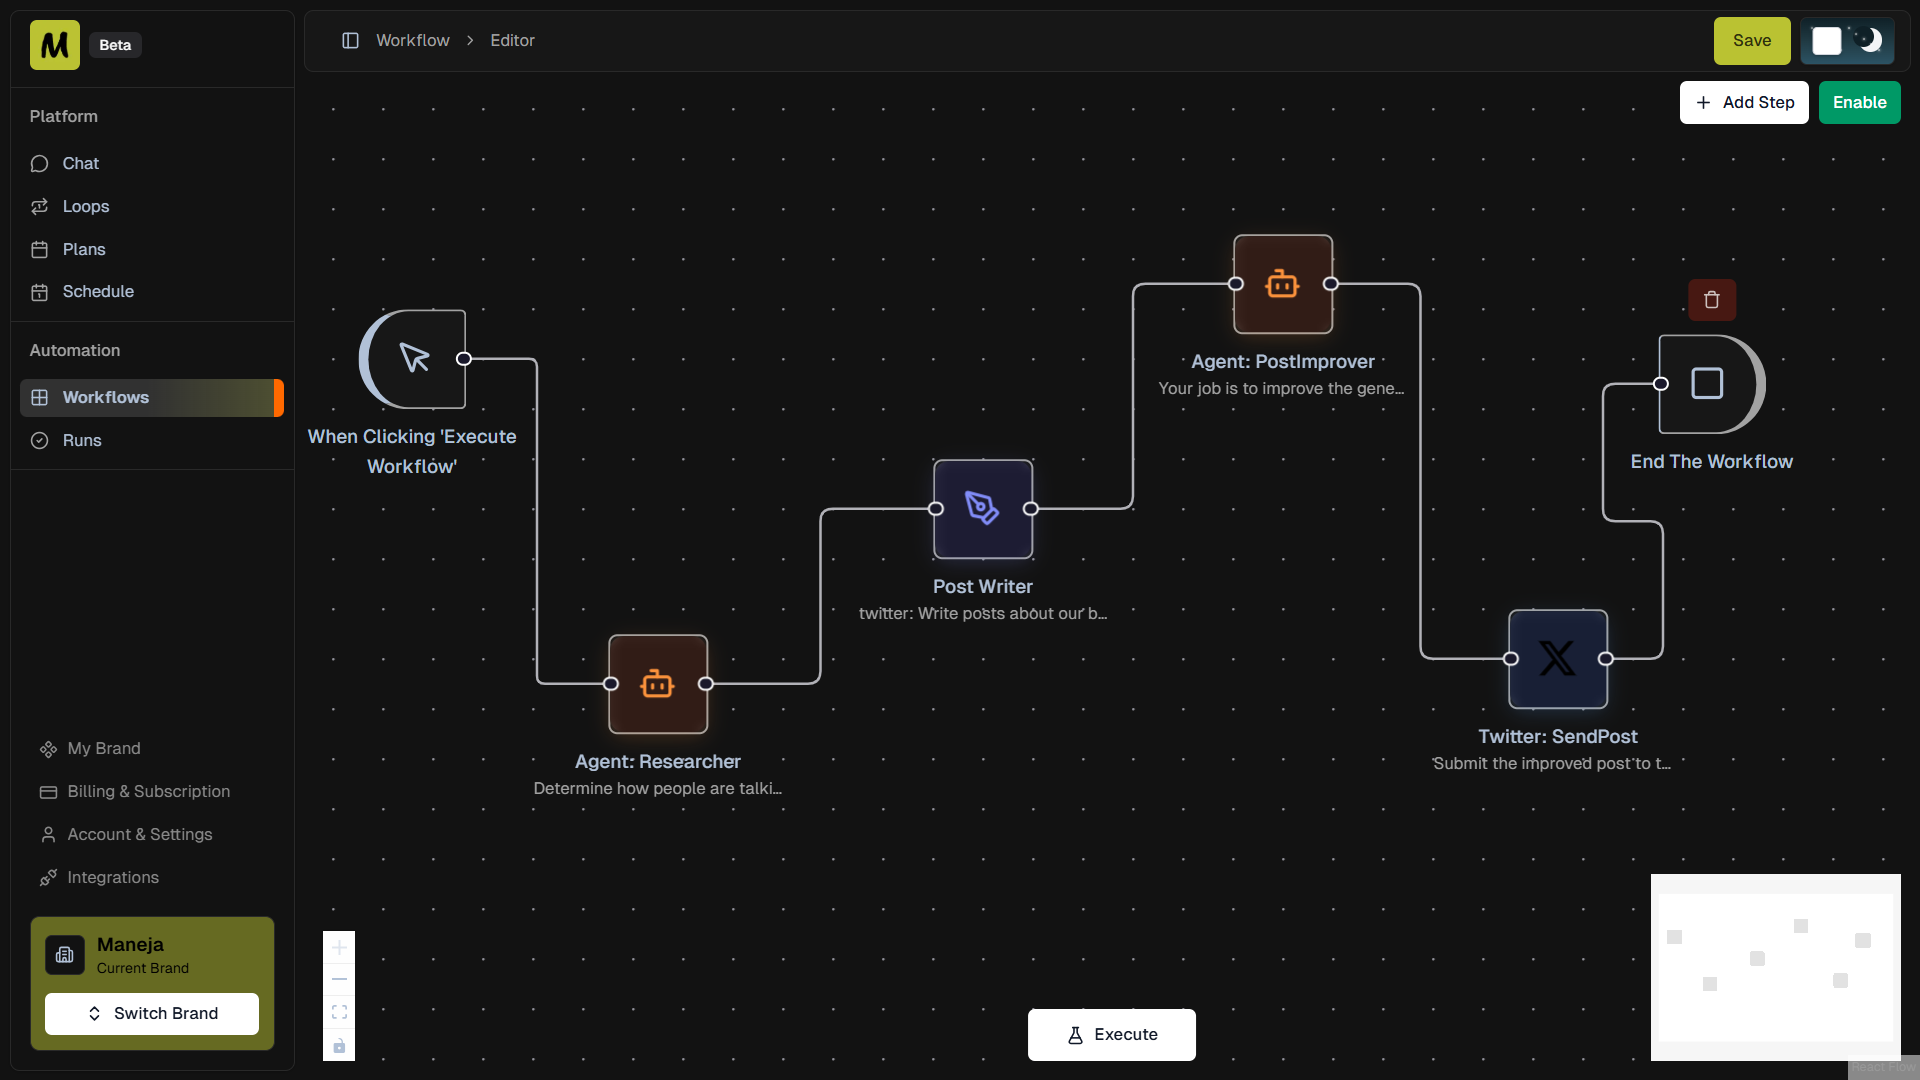Click zoom in plus control

(x=339, y=947)
